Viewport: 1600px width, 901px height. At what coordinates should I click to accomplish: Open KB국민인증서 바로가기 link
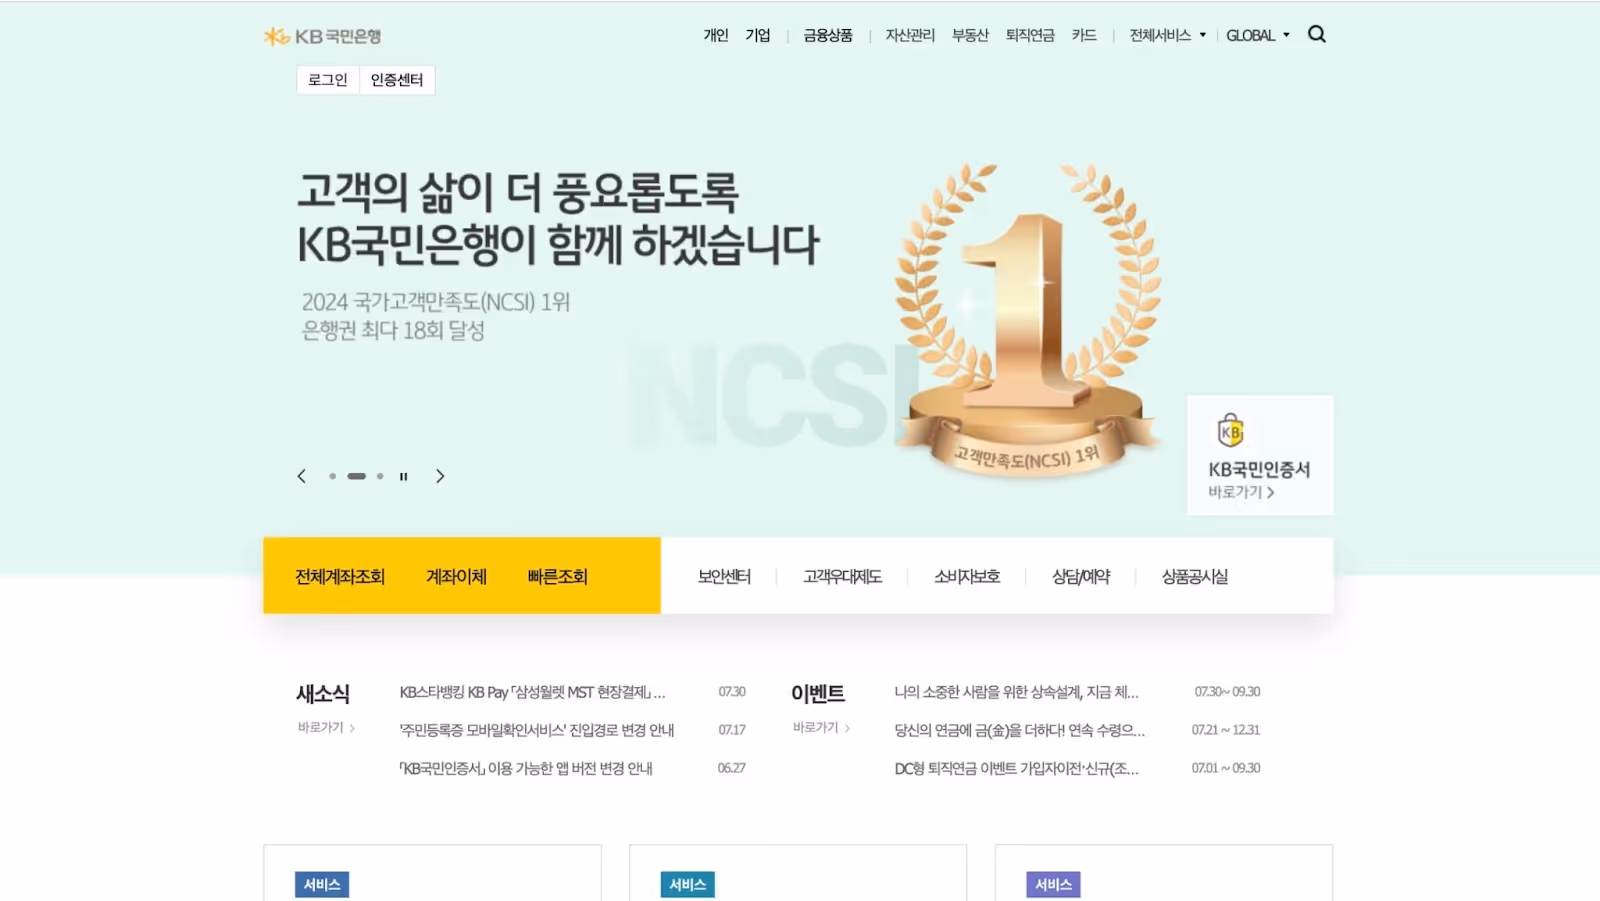[1241, 492]
